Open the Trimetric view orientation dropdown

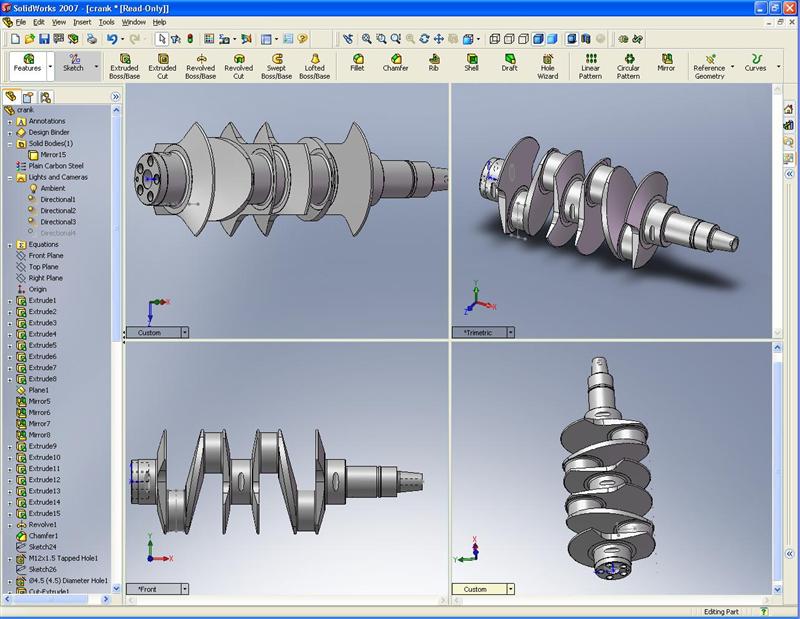click(512, 332)
